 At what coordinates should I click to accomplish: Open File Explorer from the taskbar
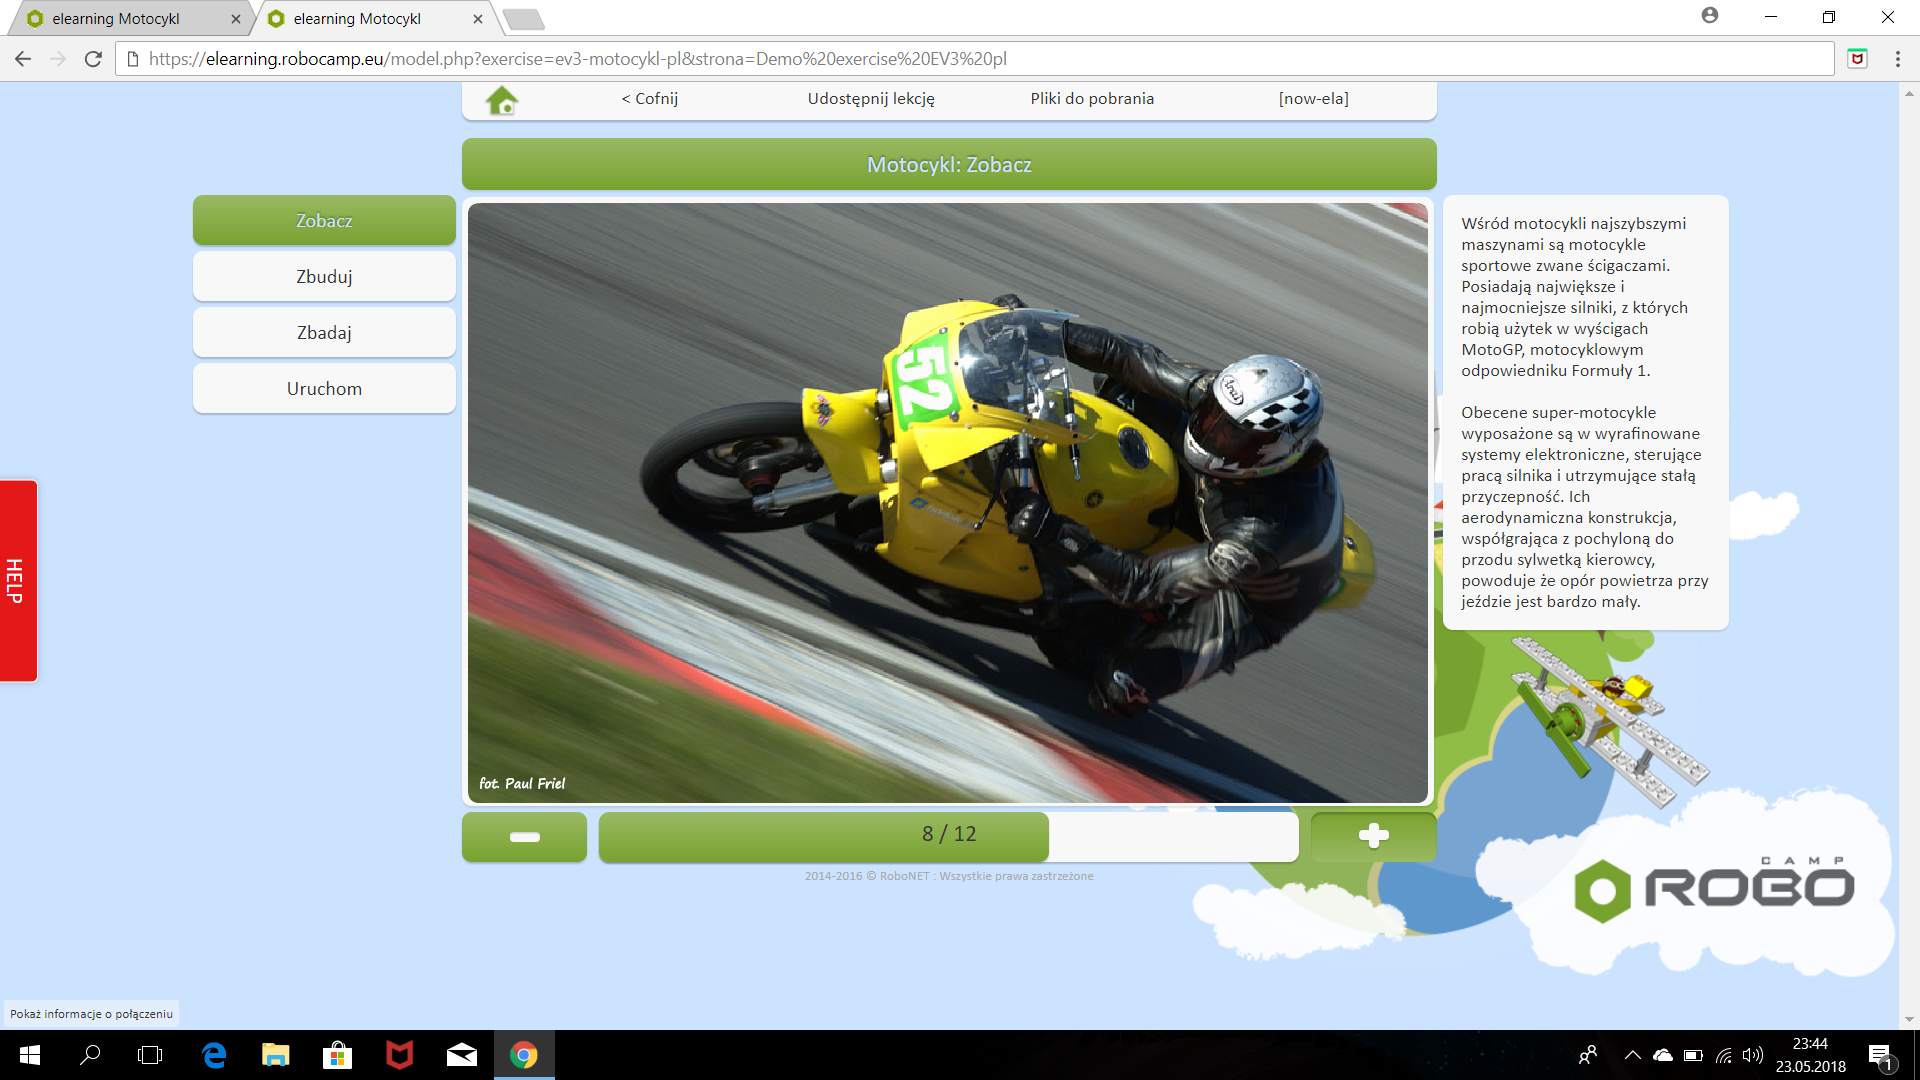pyautogui.click(x=276, y=1055)
